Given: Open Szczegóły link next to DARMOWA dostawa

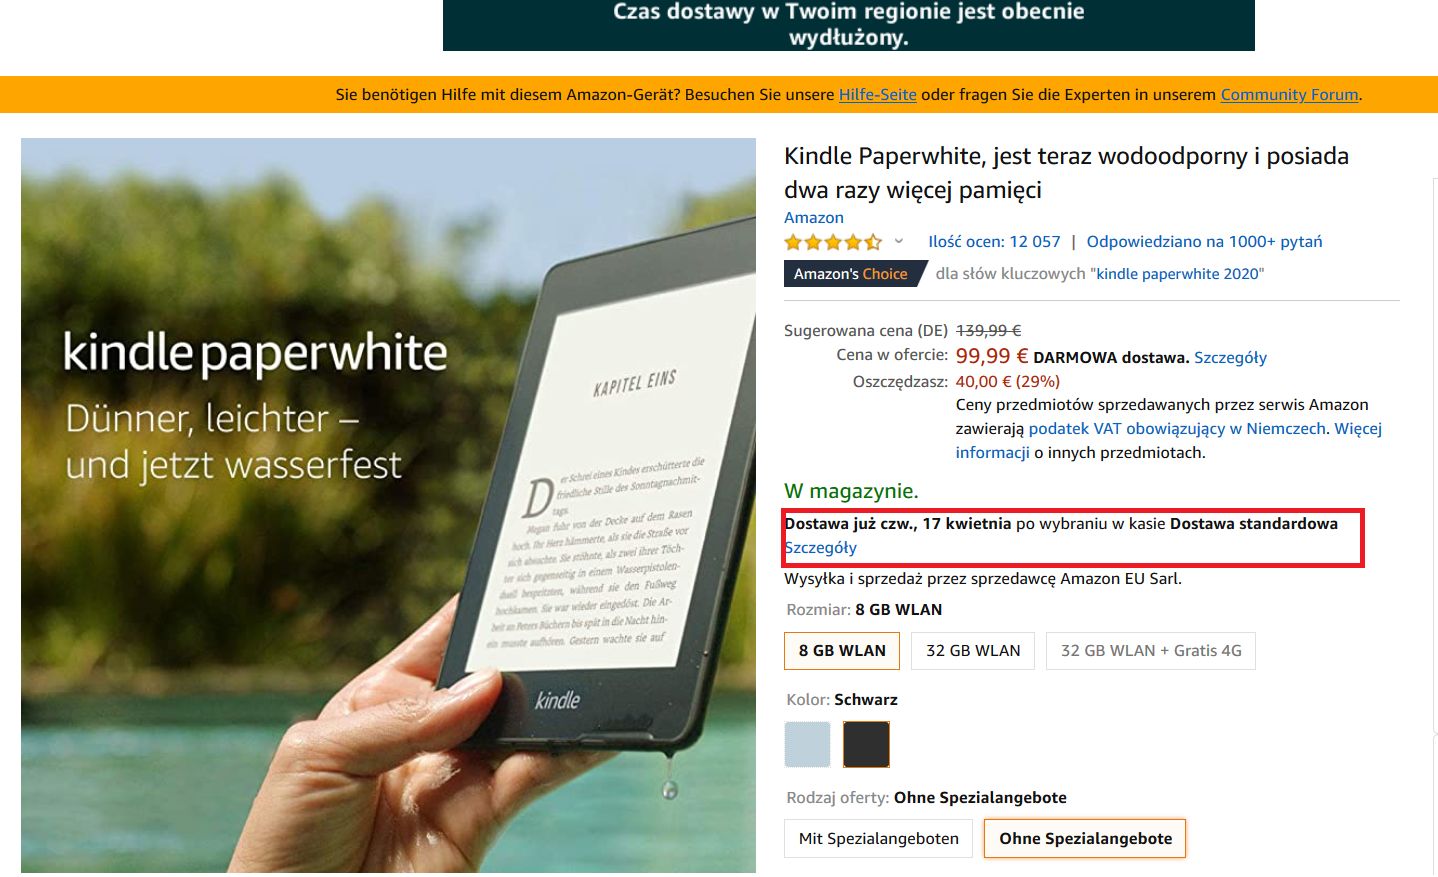Looking at the screenshot, I should [1230, 358].
